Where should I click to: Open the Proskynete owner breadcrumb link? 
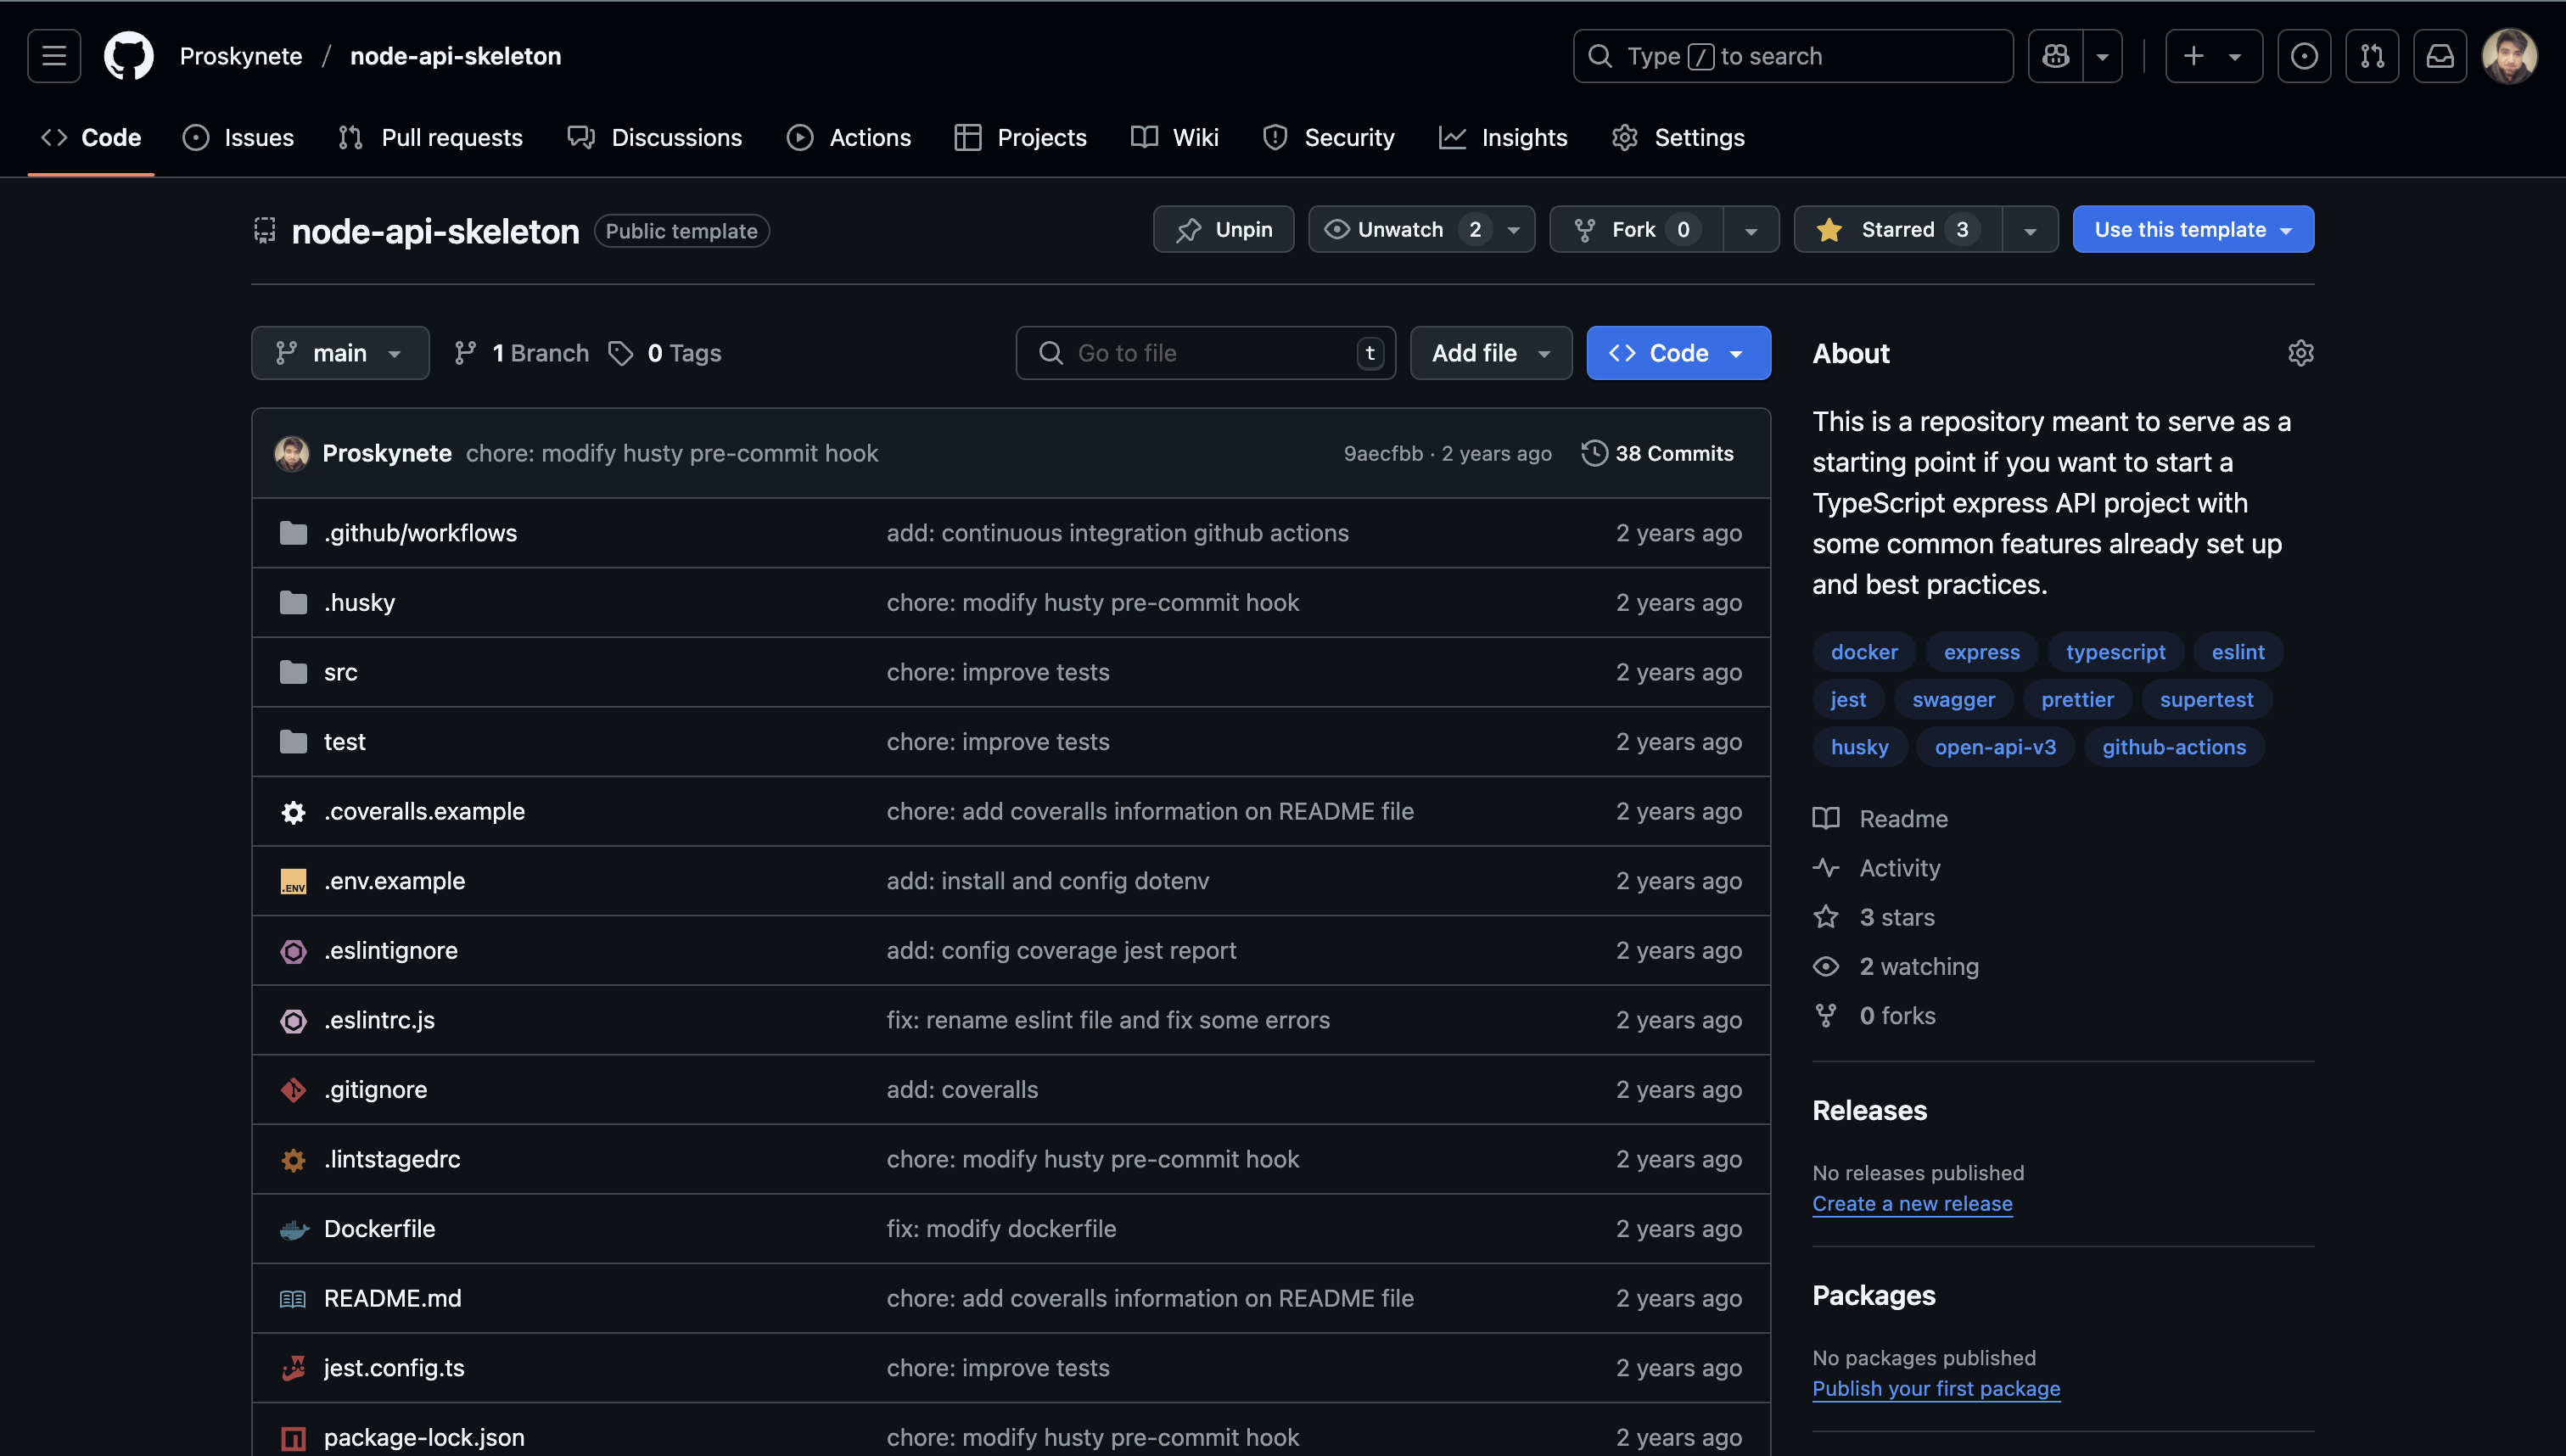tap(241, 56)
